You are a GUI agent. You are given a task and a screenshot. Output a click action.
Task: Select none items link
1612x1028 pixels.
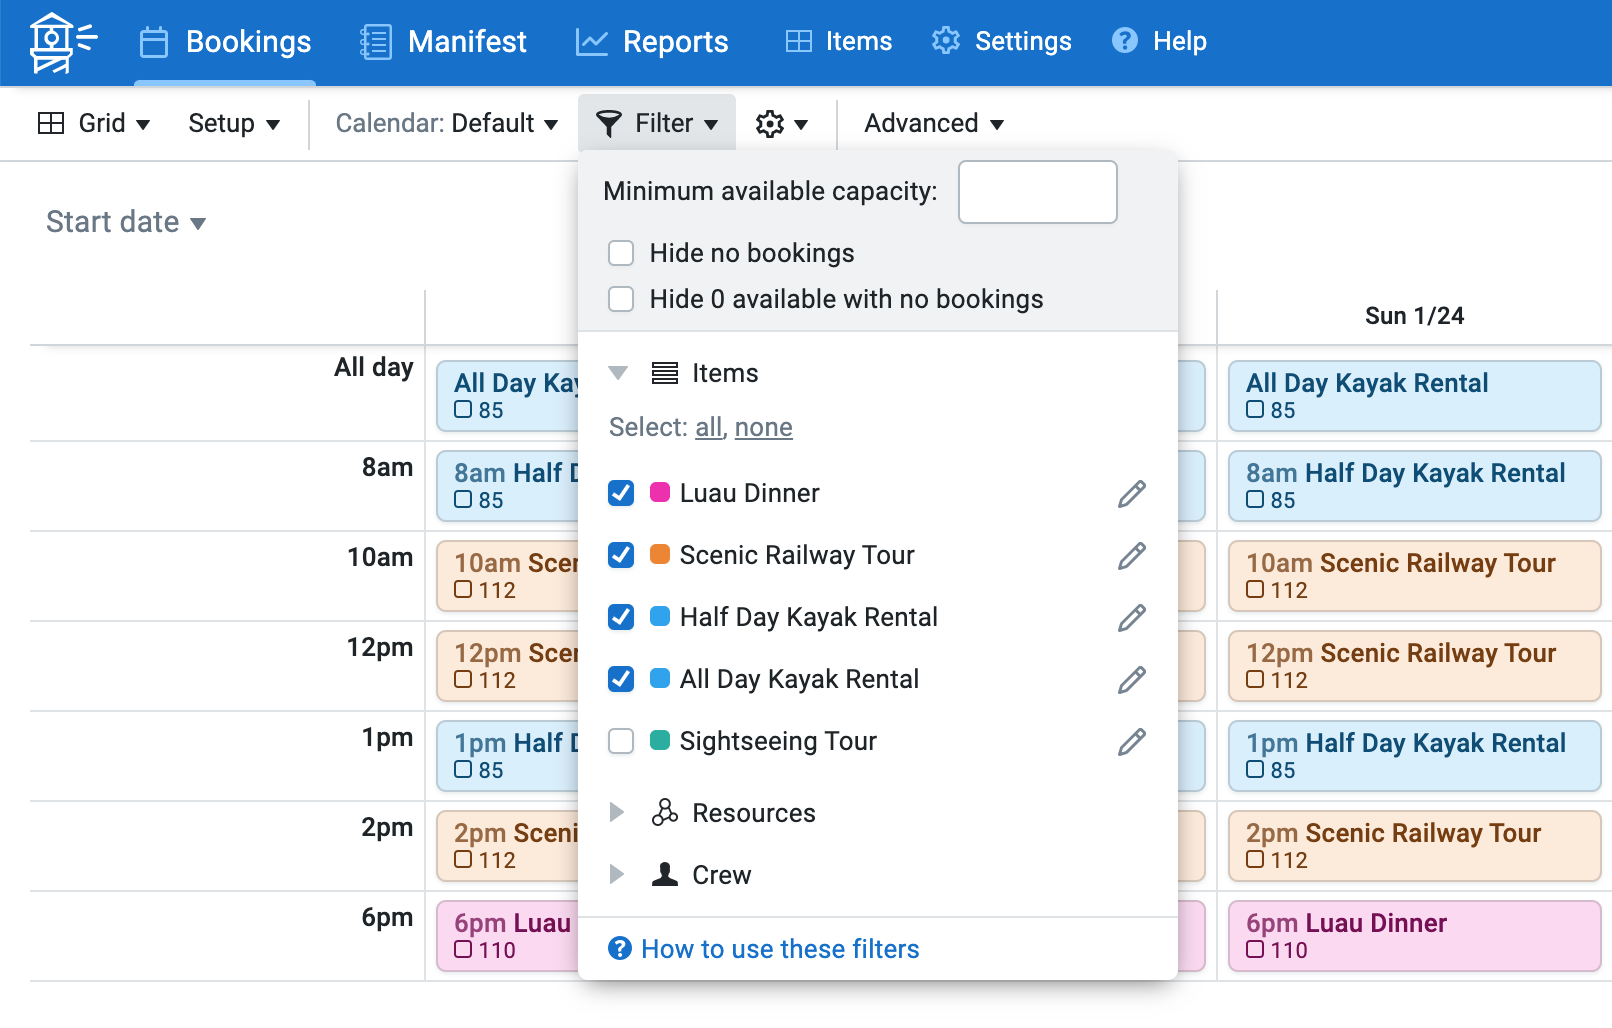point(764,428)
